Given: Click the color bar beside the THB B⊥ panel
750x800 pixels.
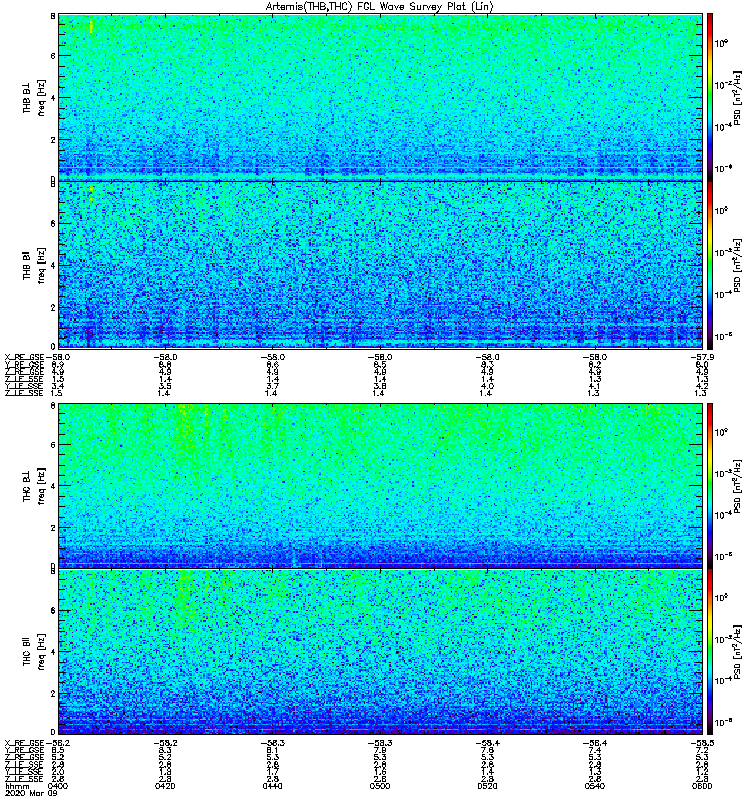Looking at the screenshot, I should click(x=709, y=97).
